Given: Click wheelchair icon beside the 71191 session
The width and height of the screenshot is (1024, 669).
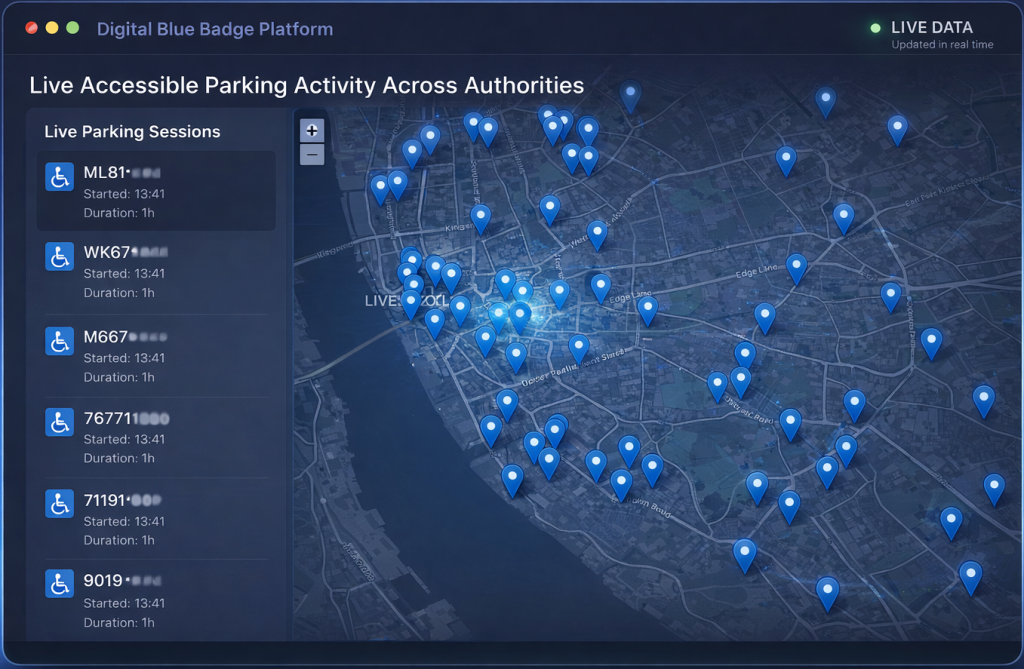Looking at the screenshot, I should [x=60, y=503].
